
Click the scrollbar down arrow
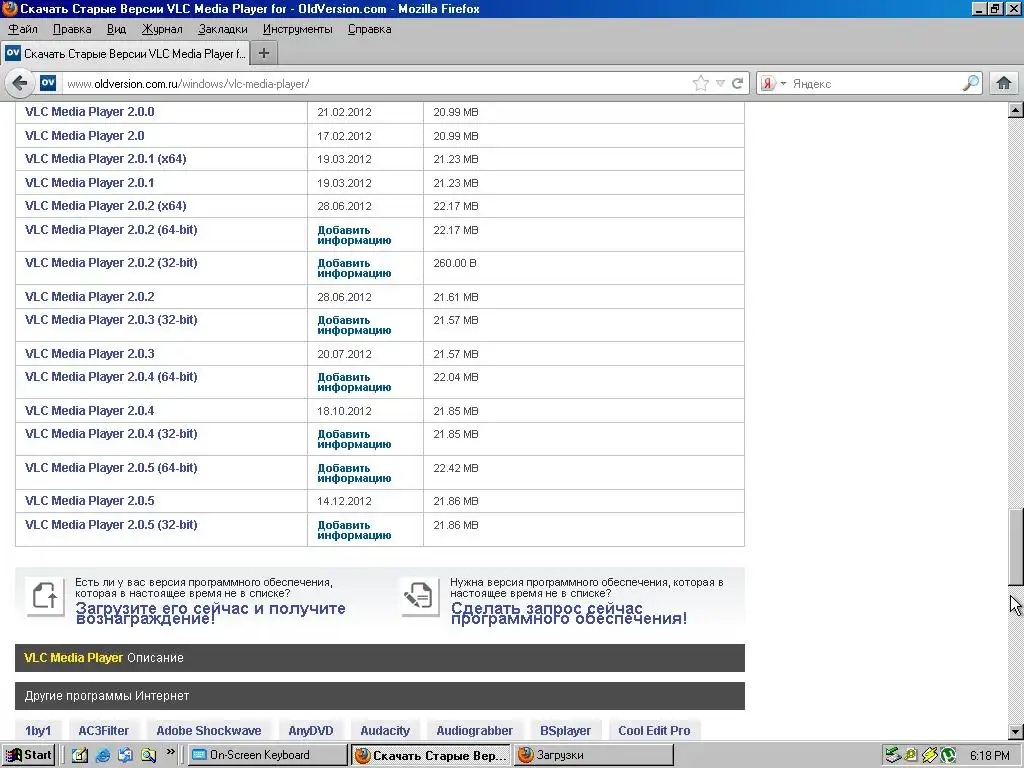[1016, 732]
